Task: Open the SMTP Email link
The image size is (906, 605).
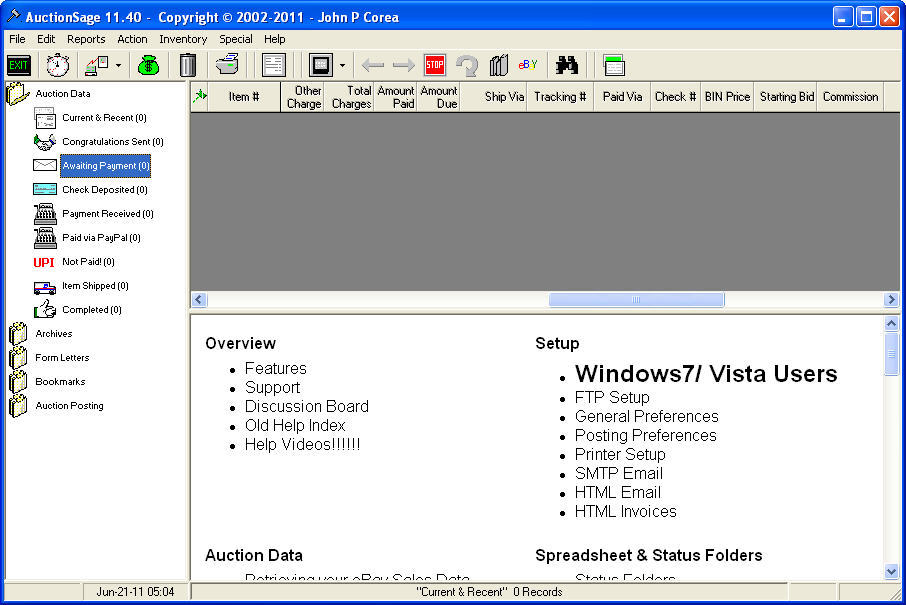Action: (619, 474)
